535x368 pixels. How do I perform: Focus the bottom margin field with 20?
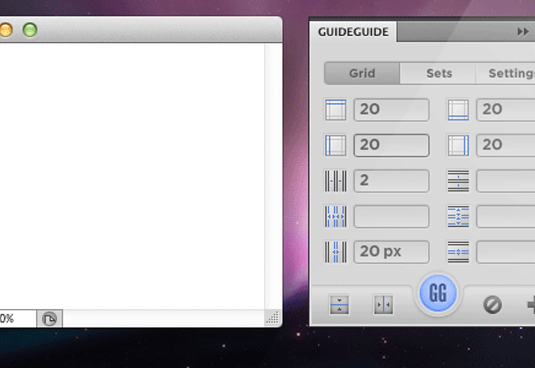point(506,109)
